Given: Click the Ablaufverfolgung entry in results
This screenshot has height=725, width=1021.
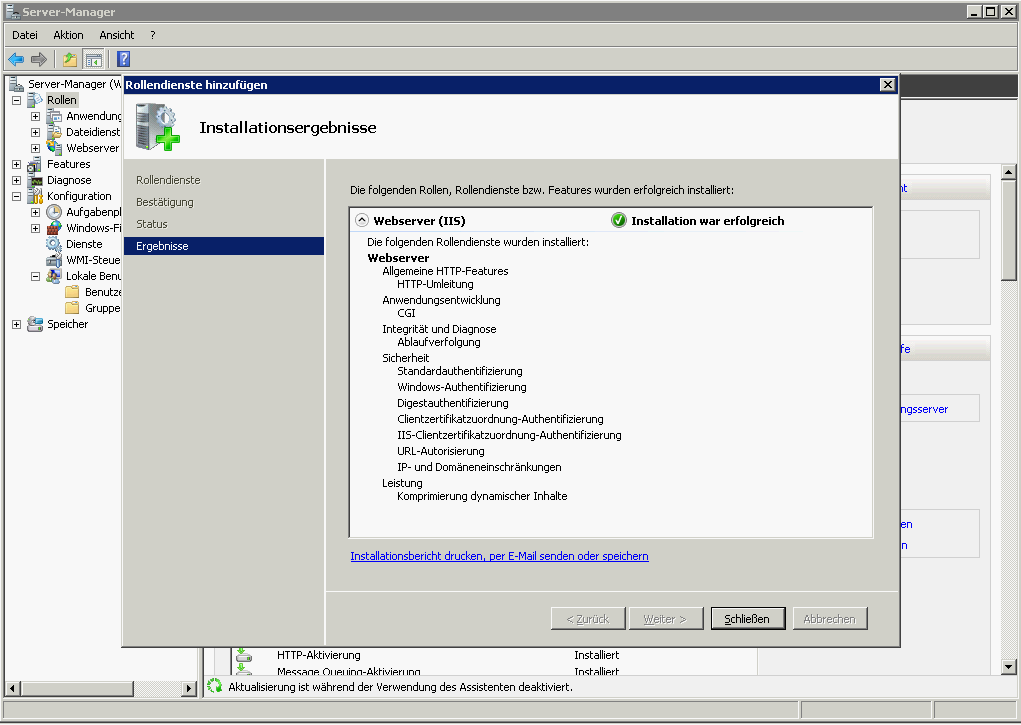Looking at the screenshot, I should click(x=439, y=342).
